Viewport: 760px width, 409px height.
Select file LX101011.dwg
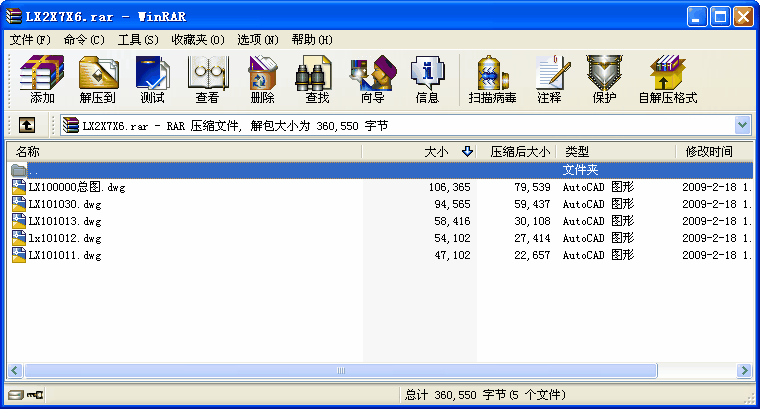click(x=65, y=255)
